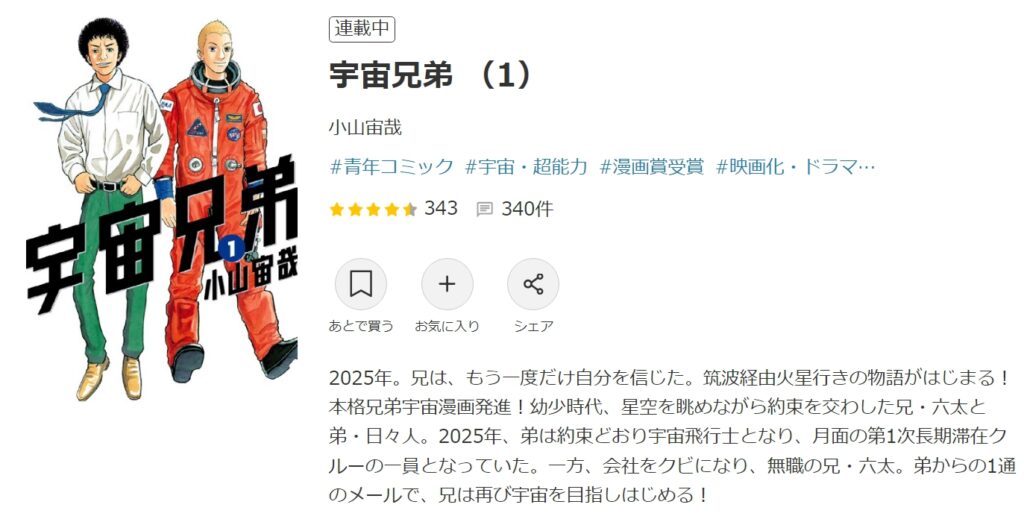Open author page 小山宙哉

[x=365, y=127]
